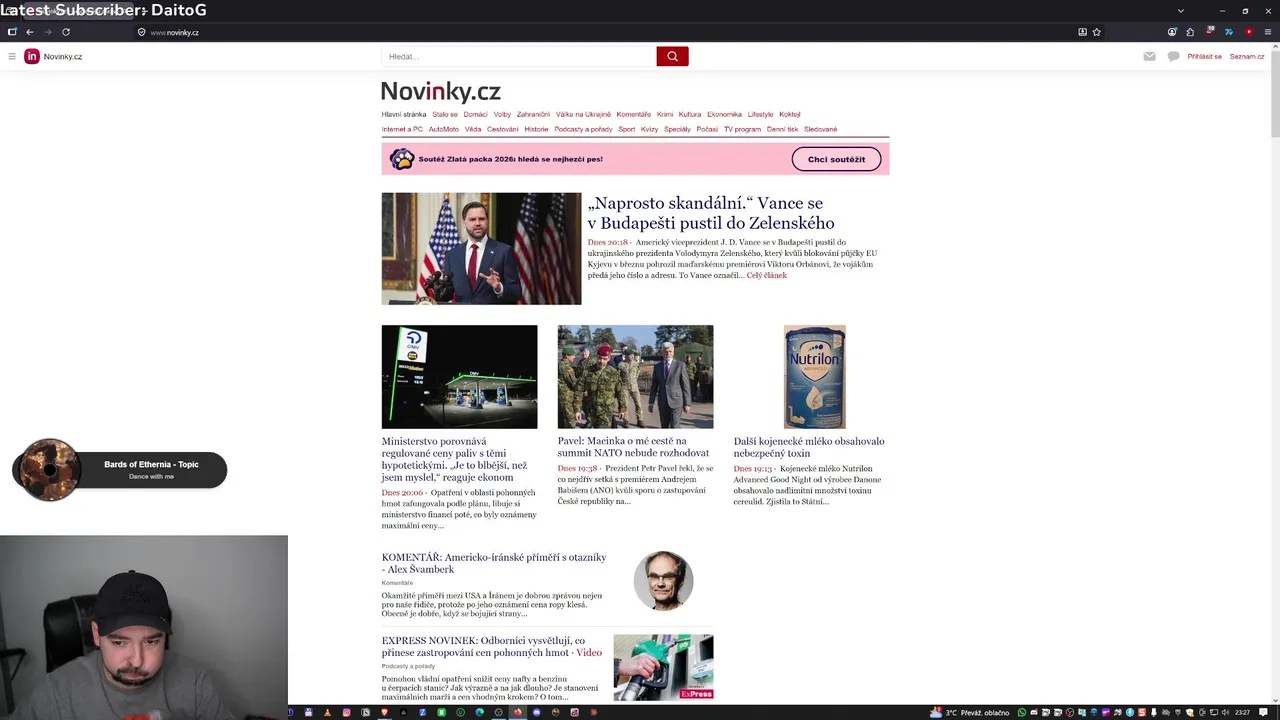The height and width of the screenshot is (720, 1280).
Task: Select Sport in the navigation
Action: coord(626,129)
